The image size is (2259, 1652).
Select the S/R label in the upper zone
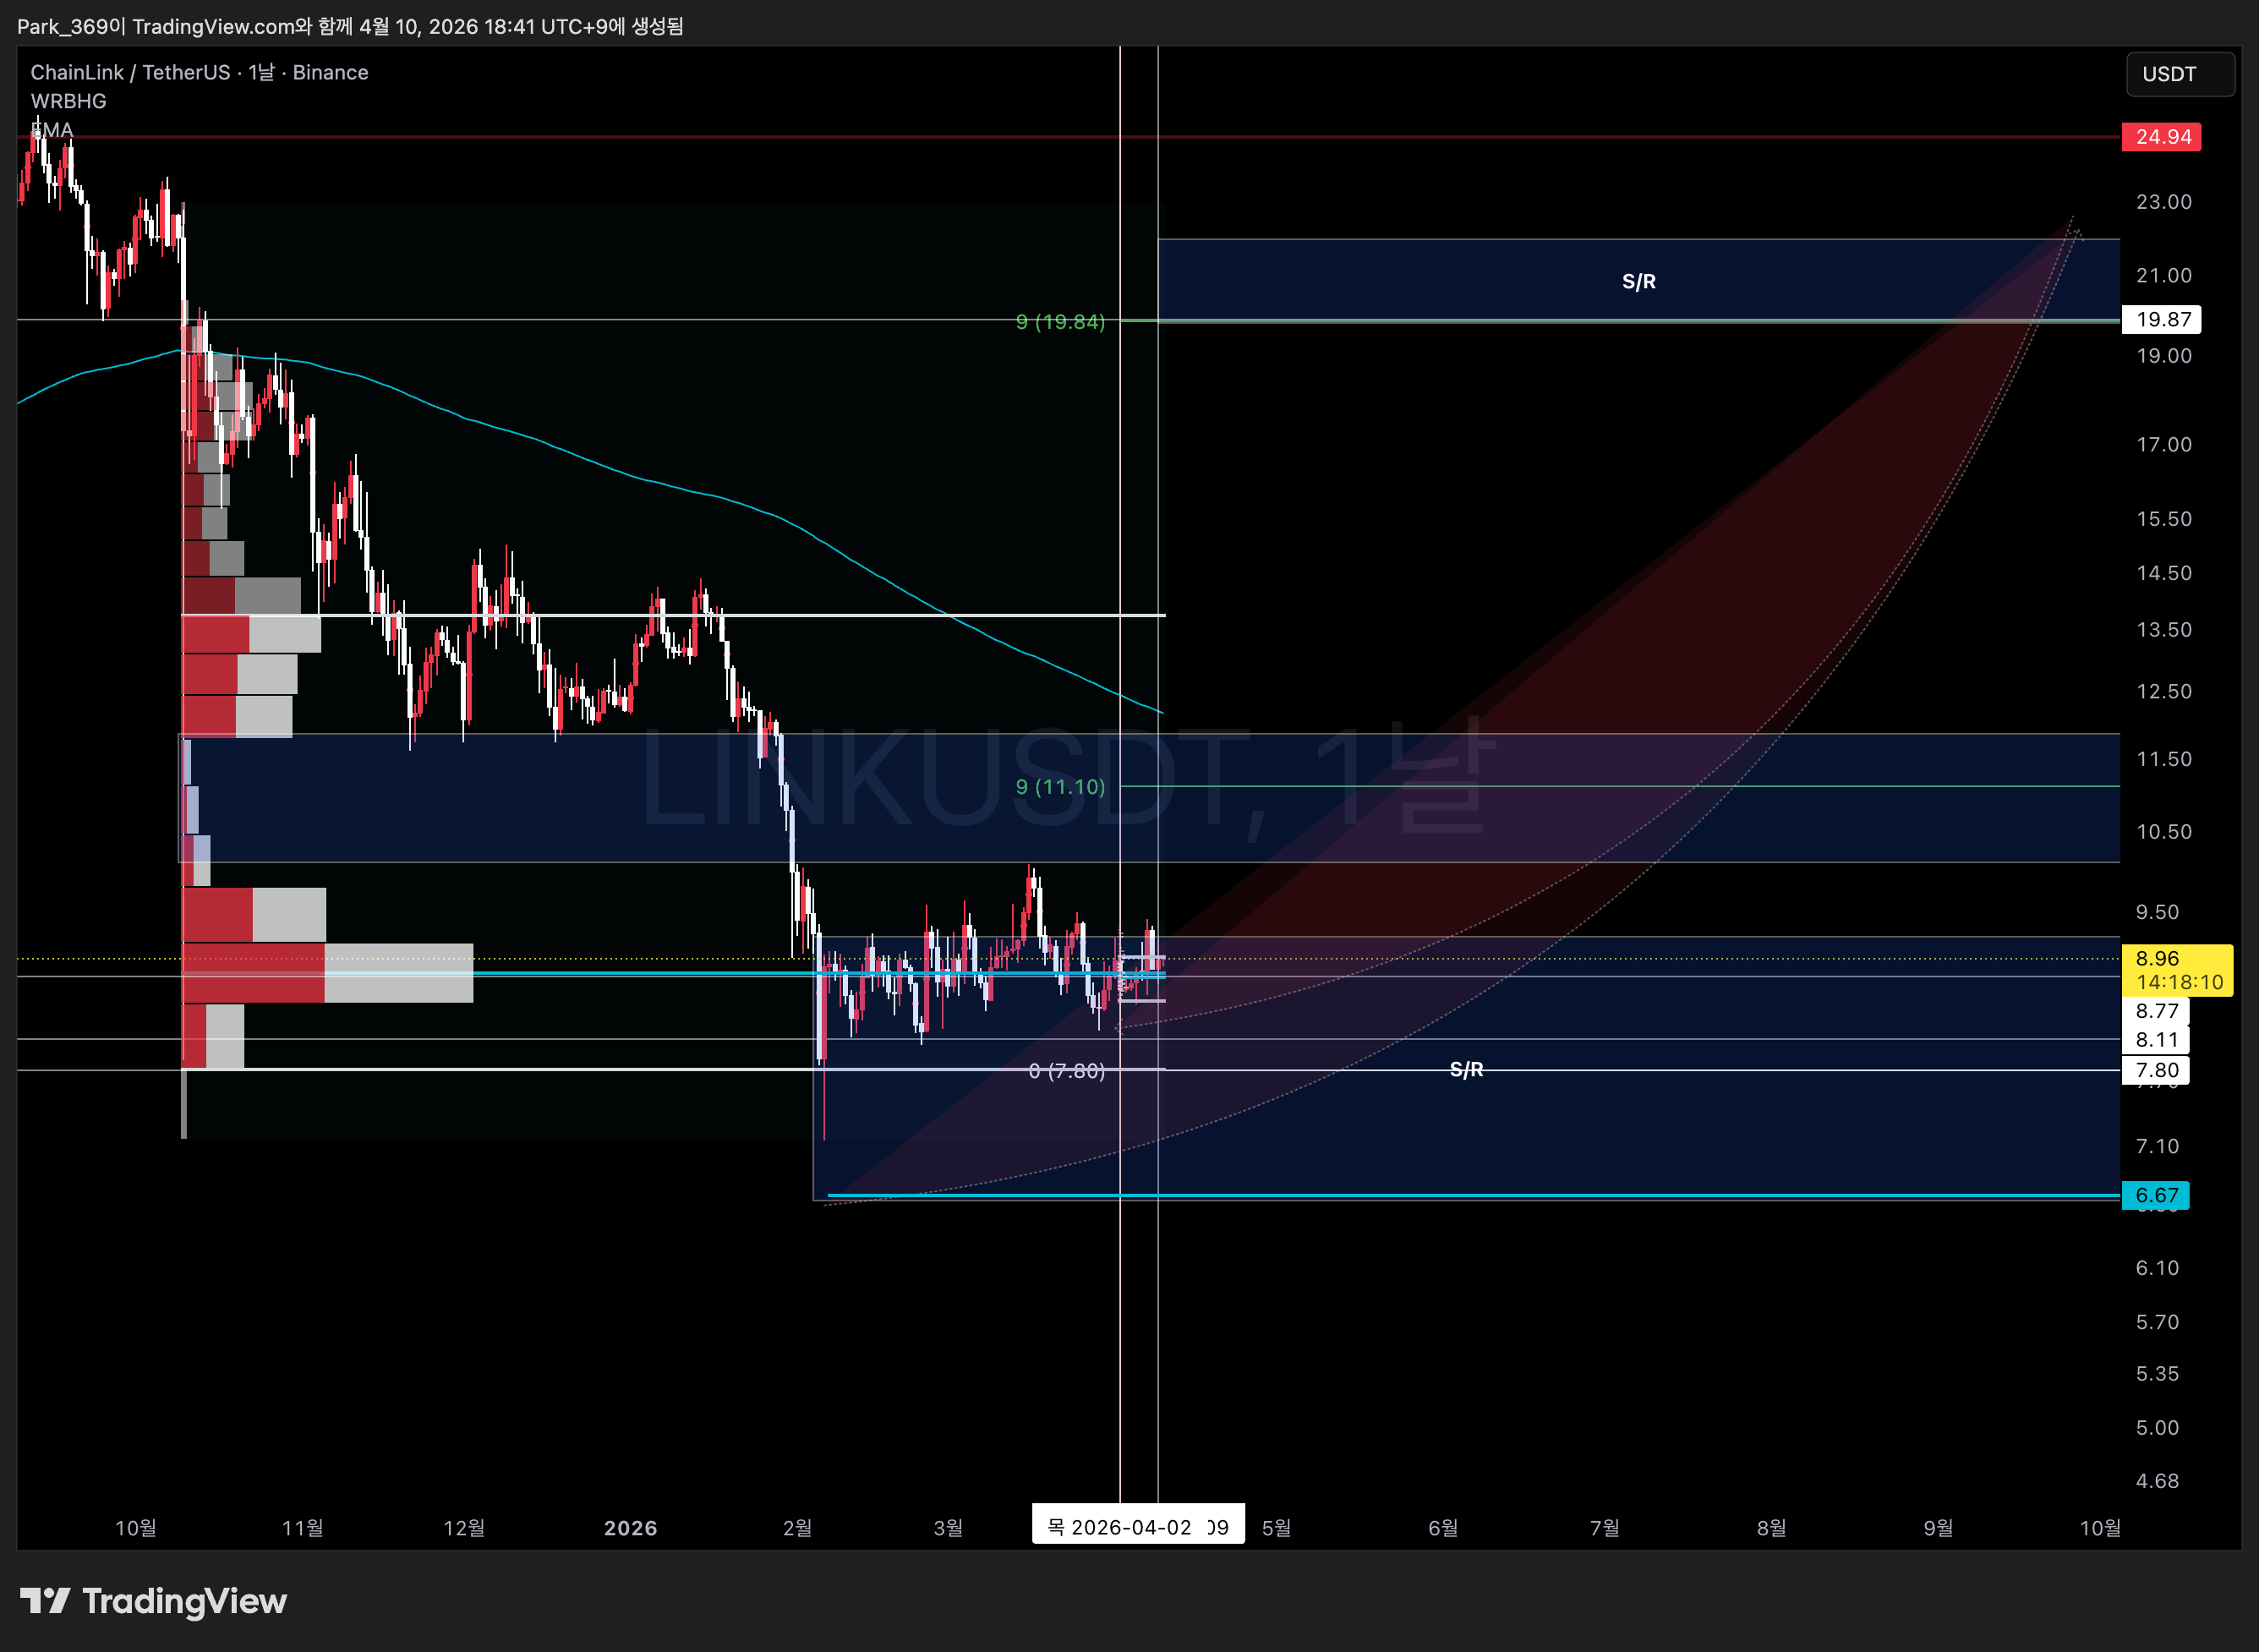(1638, 282)
